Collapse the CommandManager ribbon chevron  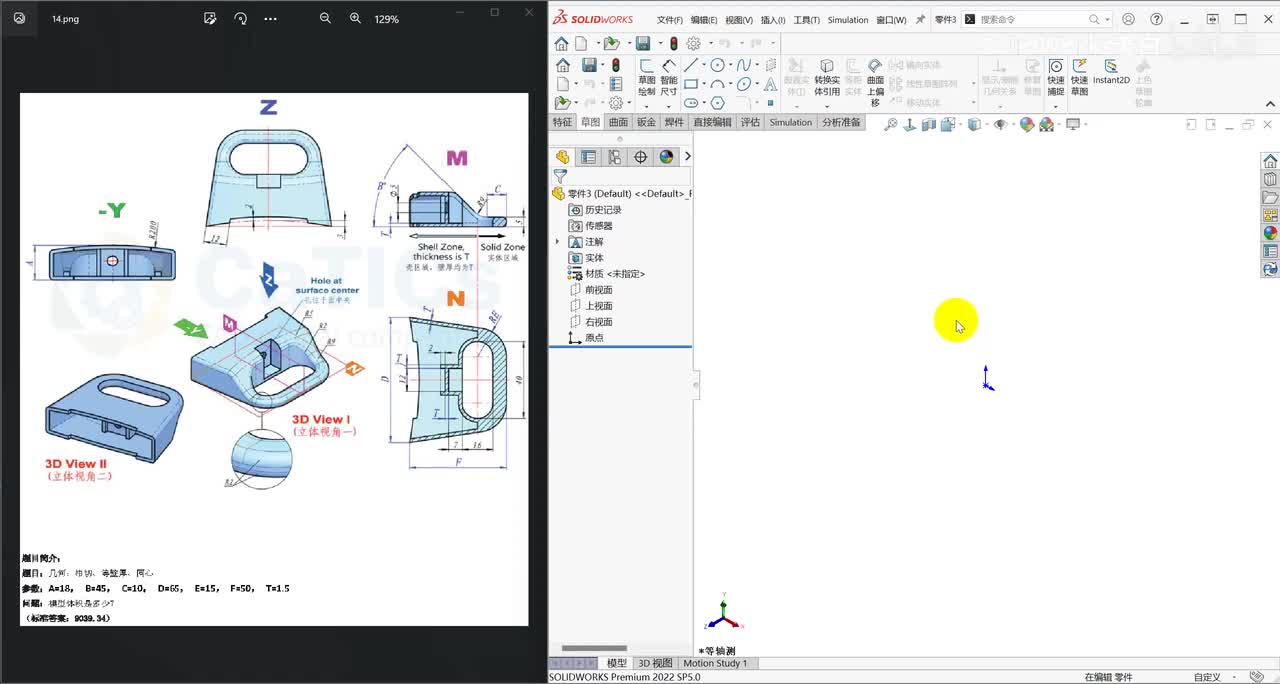coord(1271,103)
